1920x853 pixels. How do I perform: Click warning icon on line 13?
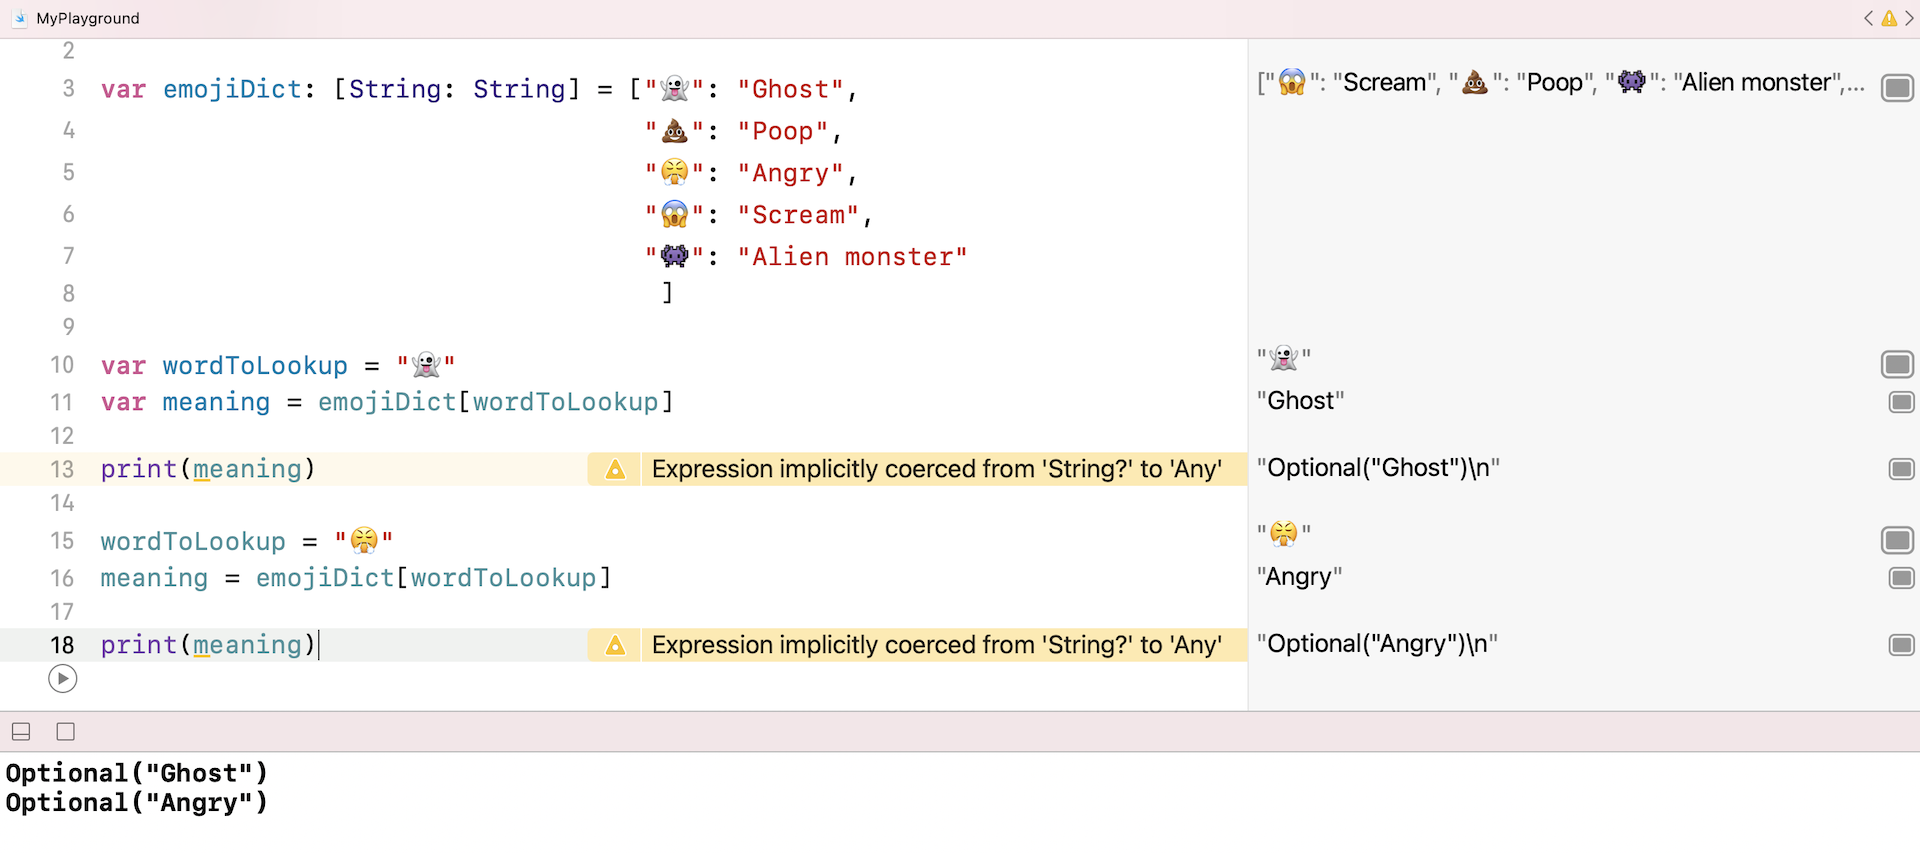point(615,469)
